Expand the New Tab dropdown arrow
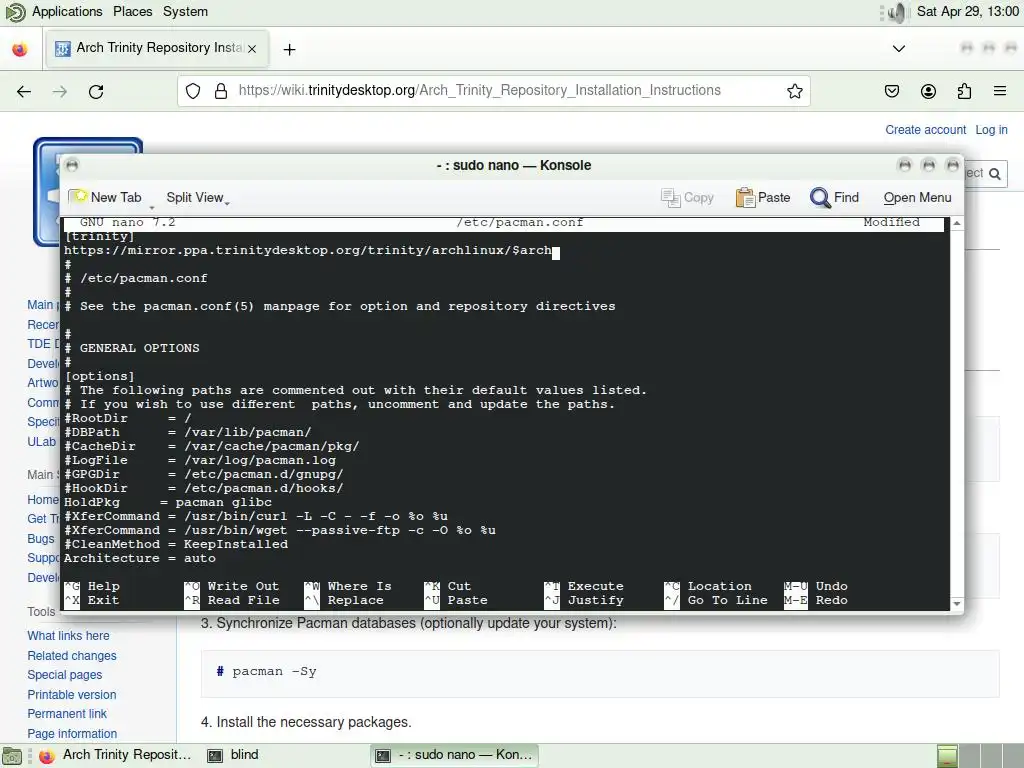Viewport: 1024px width, 768px height. click(152, 206)
